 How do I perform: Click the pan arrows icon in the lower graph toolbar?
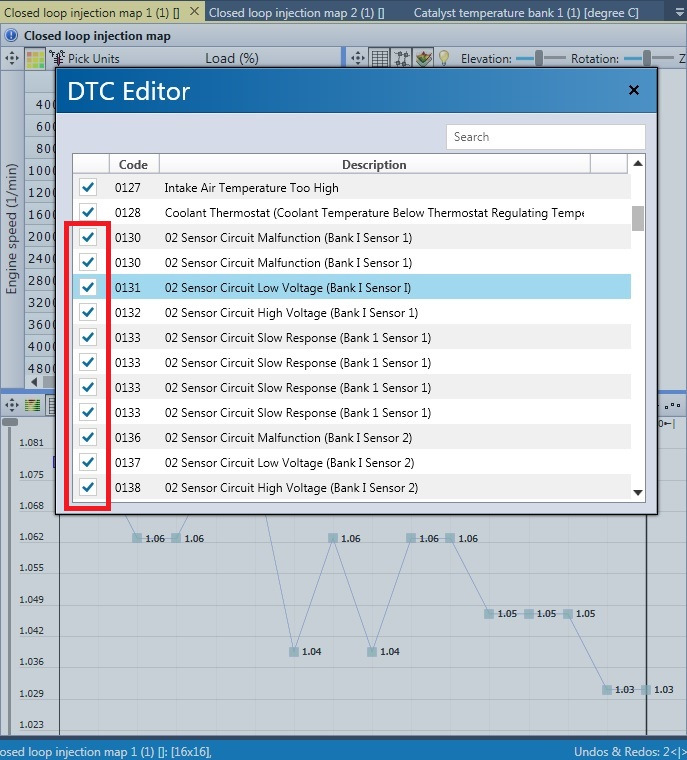pos(12,405)
